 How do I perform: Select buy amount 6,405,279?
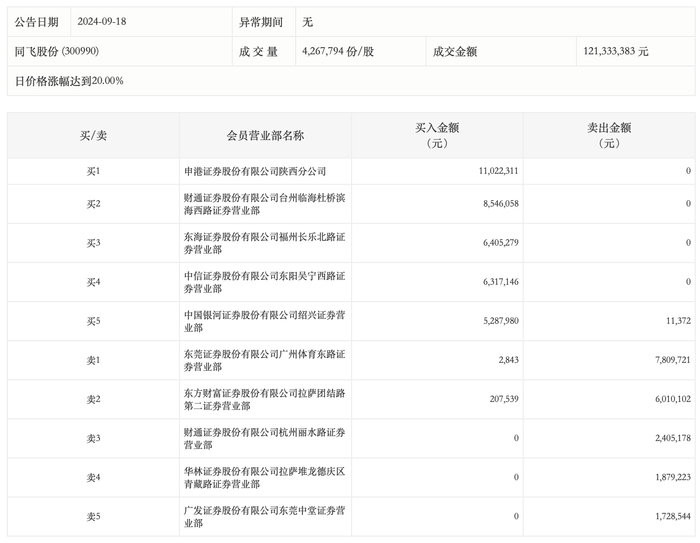[x=500, y=243]
